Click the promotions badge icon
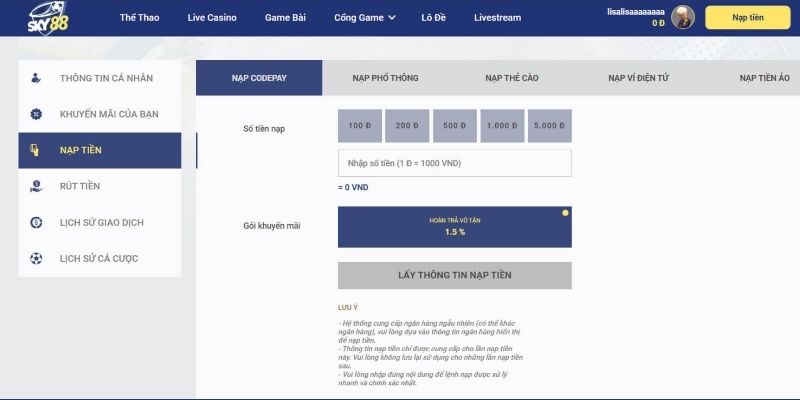Viewport: 800px width, 400px height. pyautogui.click(x=36, y=114)
